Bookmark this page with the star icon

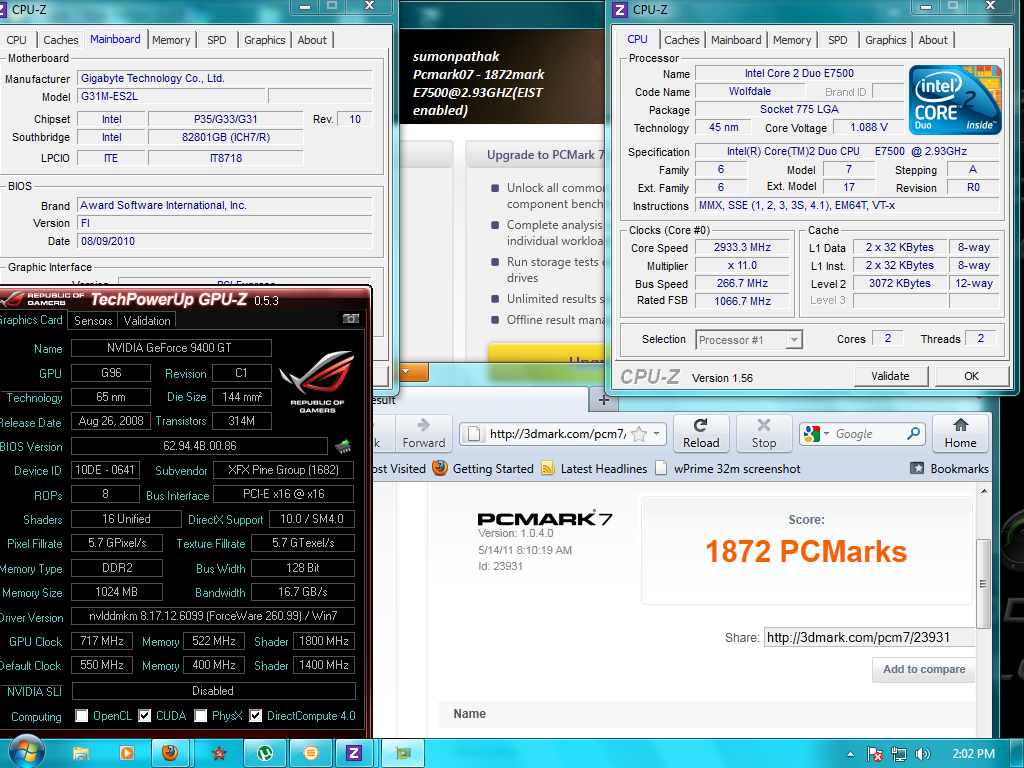[639, 434]
